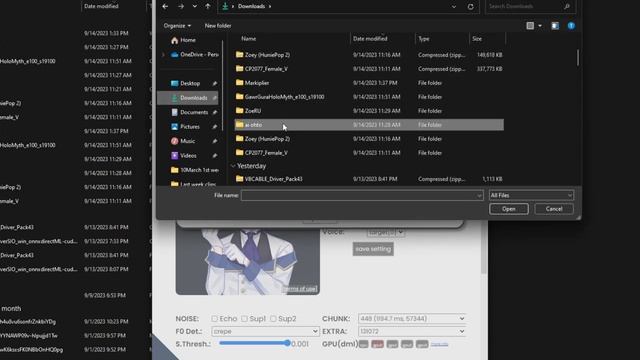Select Downloads in the sidebar
The width and height of the screenshot is (640, 360).
188,98
